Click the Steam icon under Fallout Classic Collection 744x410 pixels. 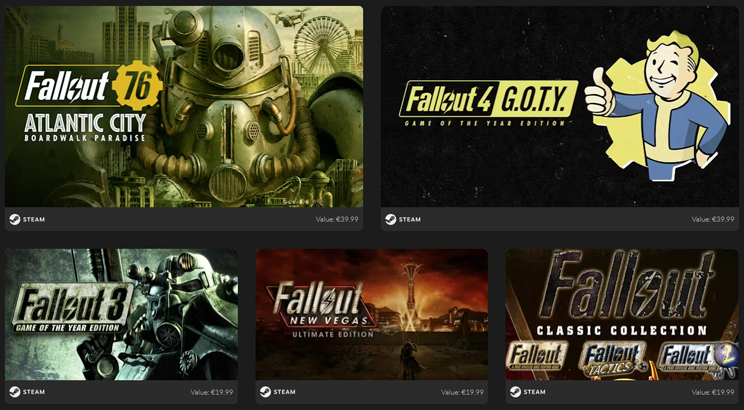click(515, 392)
